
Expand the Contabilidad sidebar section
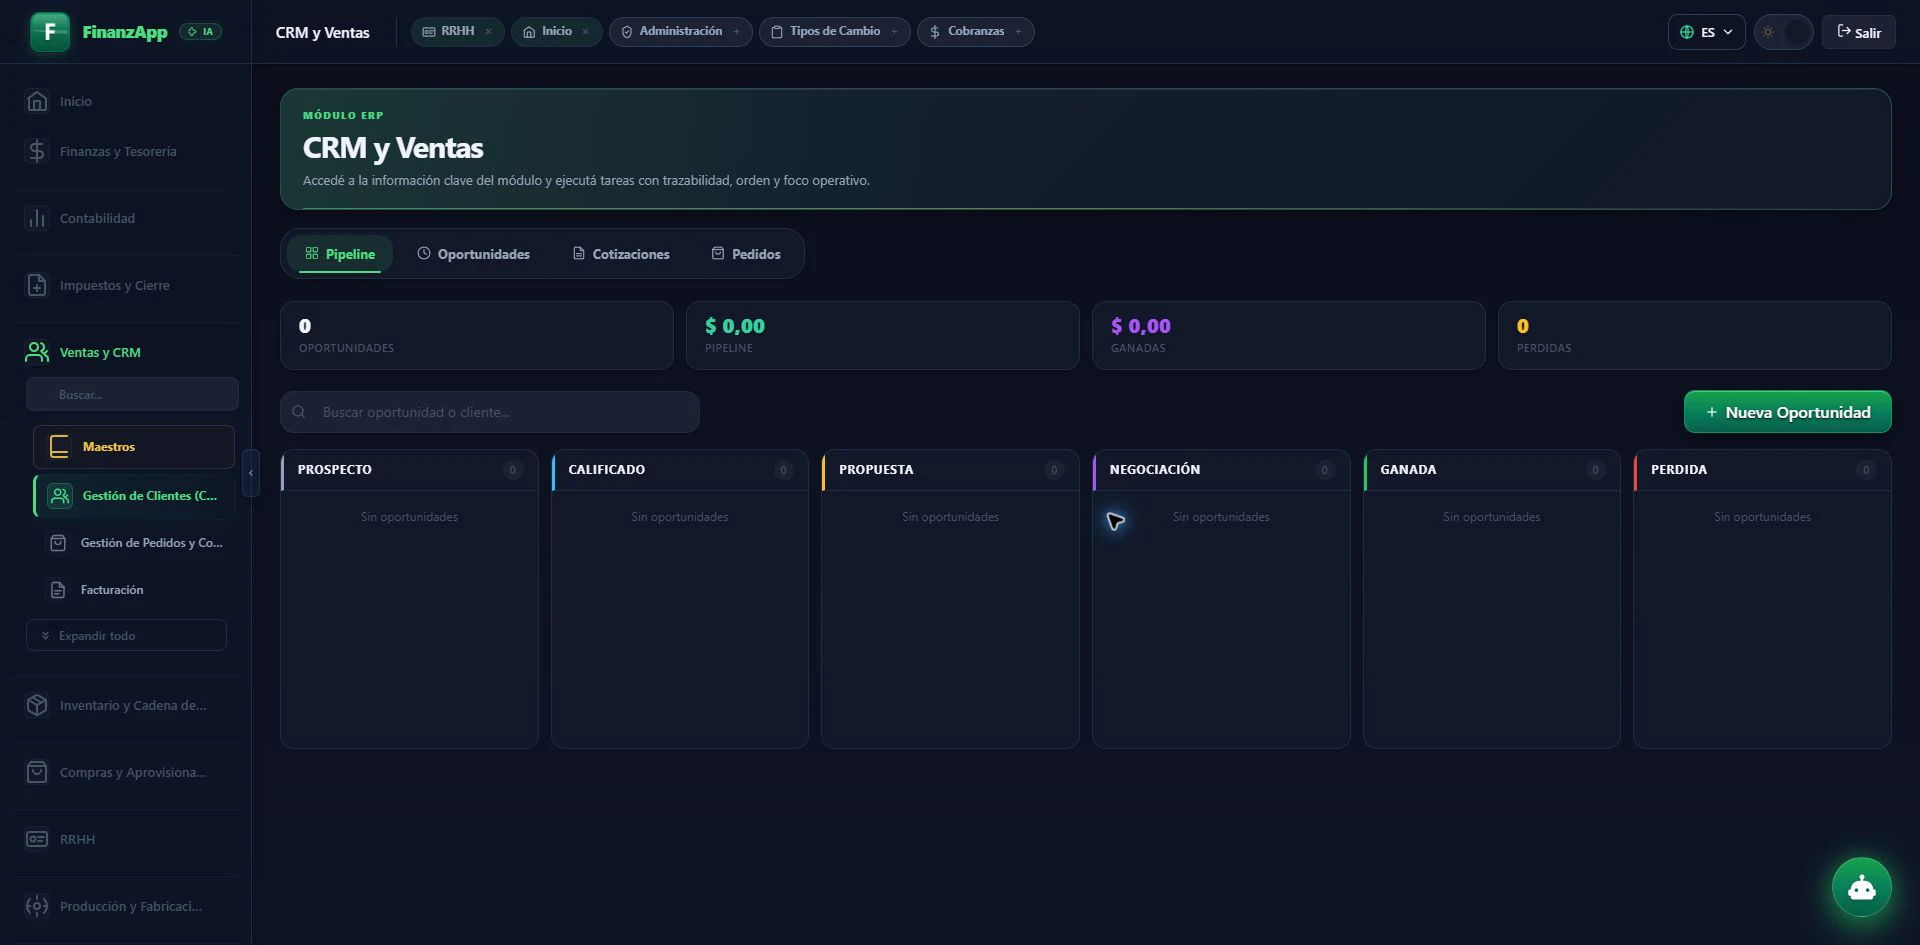(97, 218)
